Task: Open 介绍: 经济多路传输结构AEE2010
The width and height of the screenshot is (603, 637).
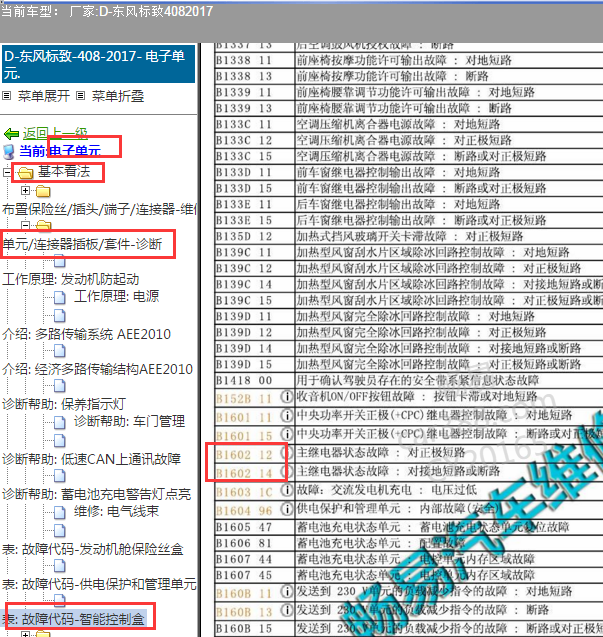Action: coord(97,369)
